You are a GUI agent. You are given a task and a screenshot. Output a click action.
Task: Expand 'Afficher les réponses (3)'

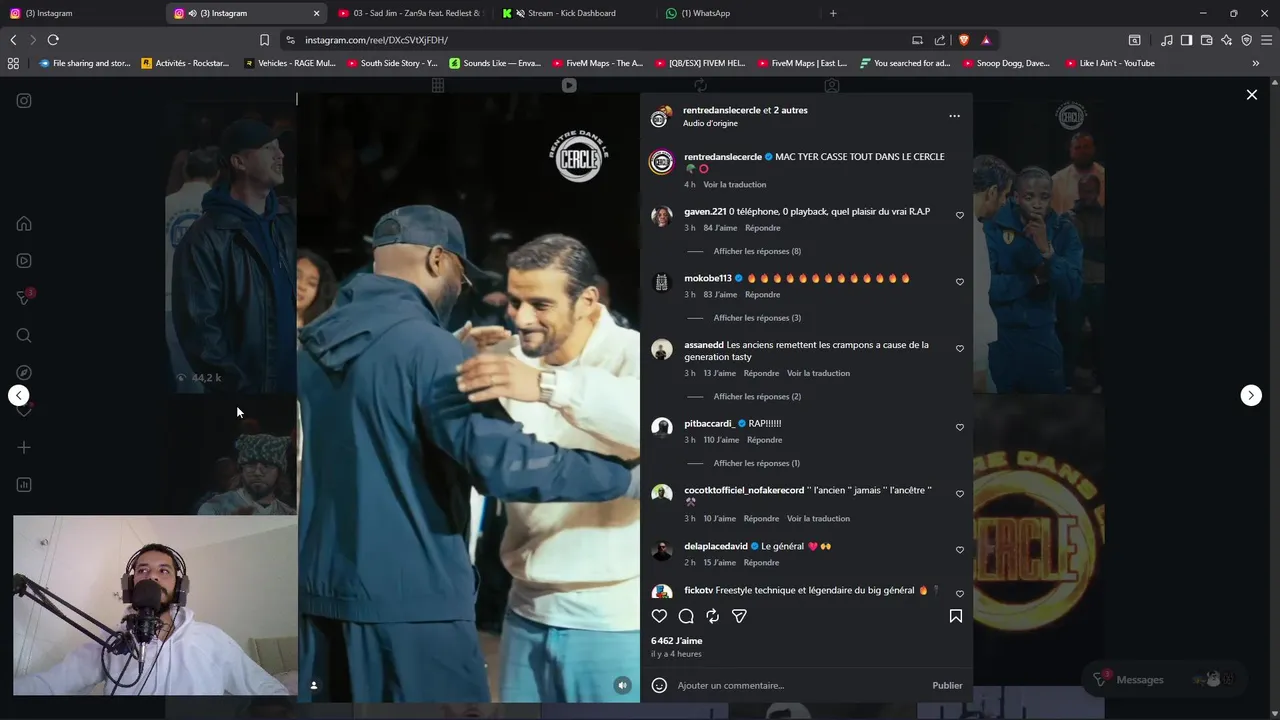pos(757,318)
